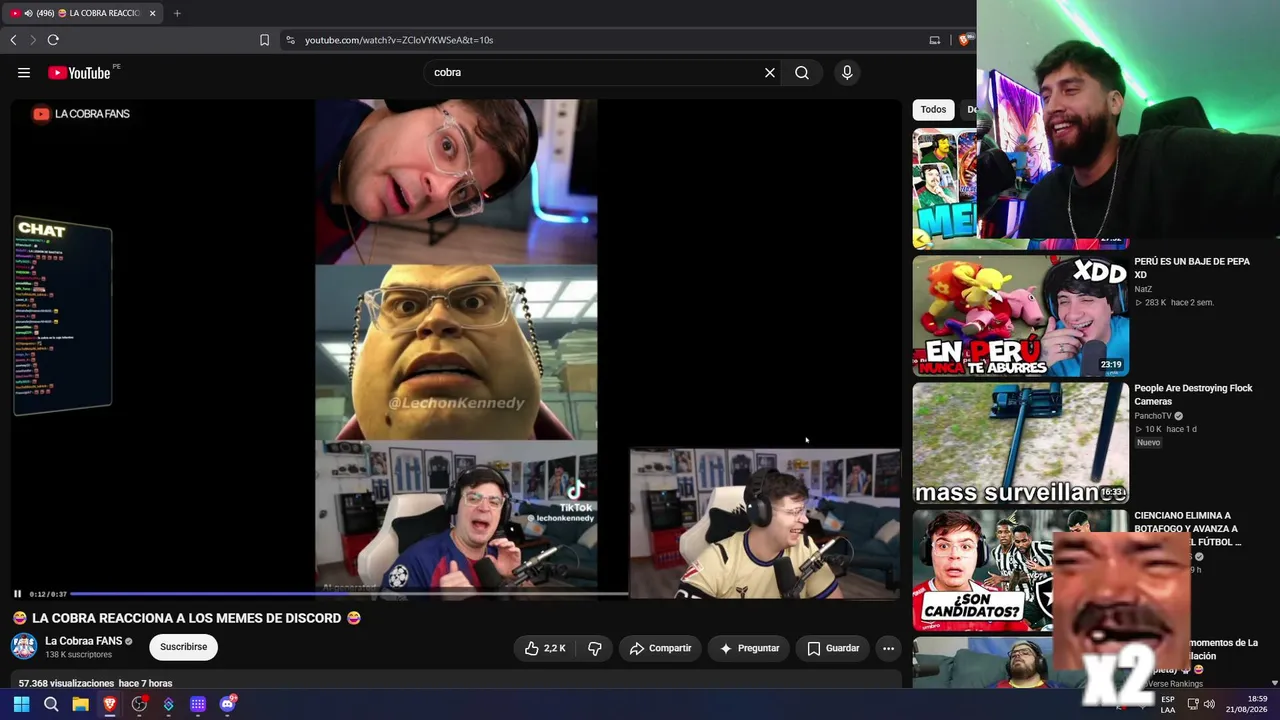The width and height of the screenshot is (1280, 720).
Task: Open the Brave Shields icon
Action: tap(964, 40)
